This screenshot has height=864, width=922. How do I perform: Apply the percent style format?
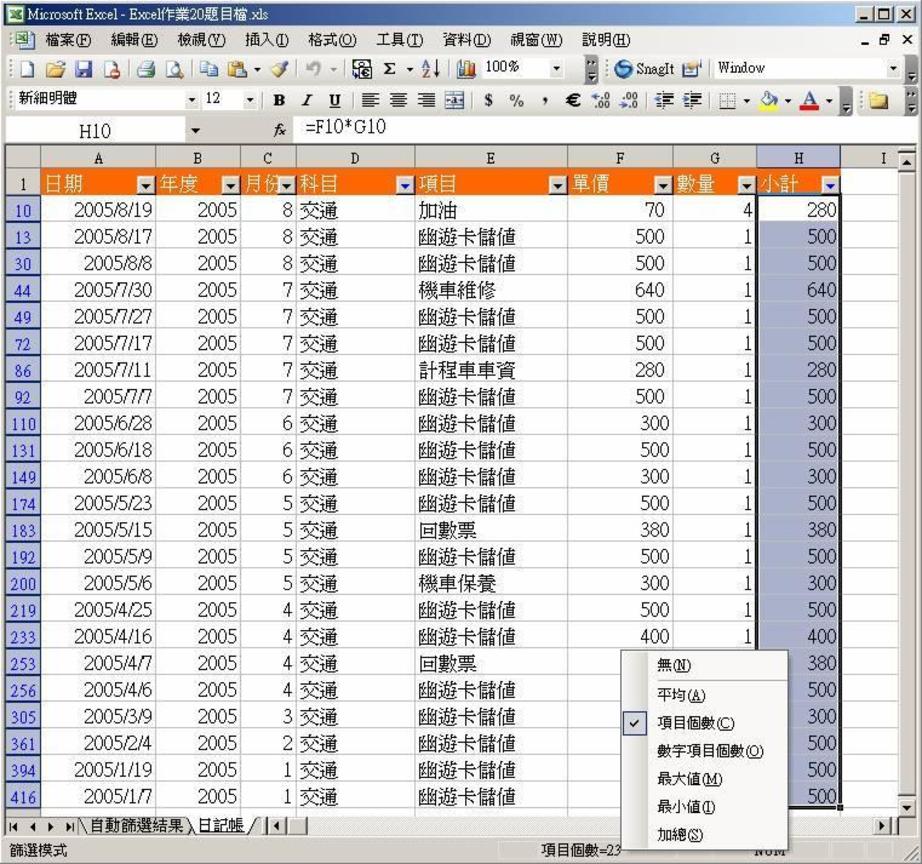(516, 100)
